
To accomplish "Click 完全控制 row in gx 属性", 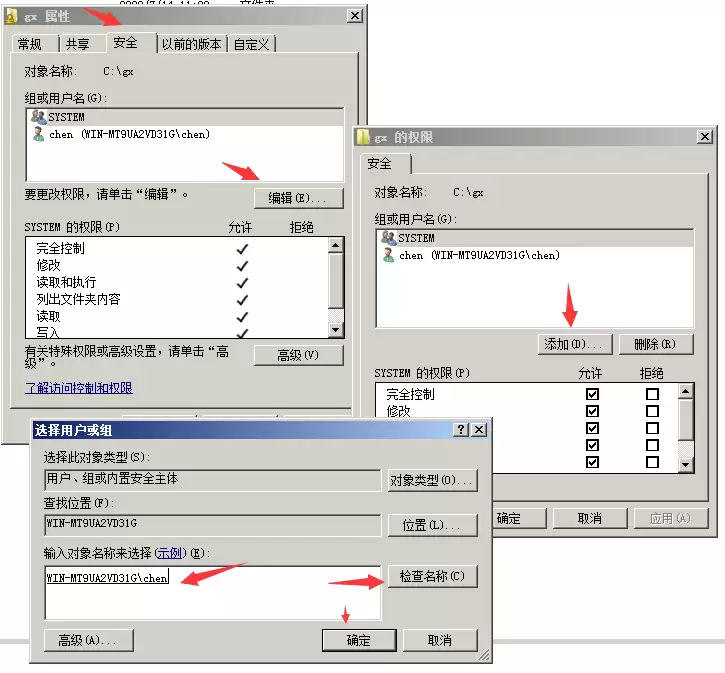I will tap(177, 248).
